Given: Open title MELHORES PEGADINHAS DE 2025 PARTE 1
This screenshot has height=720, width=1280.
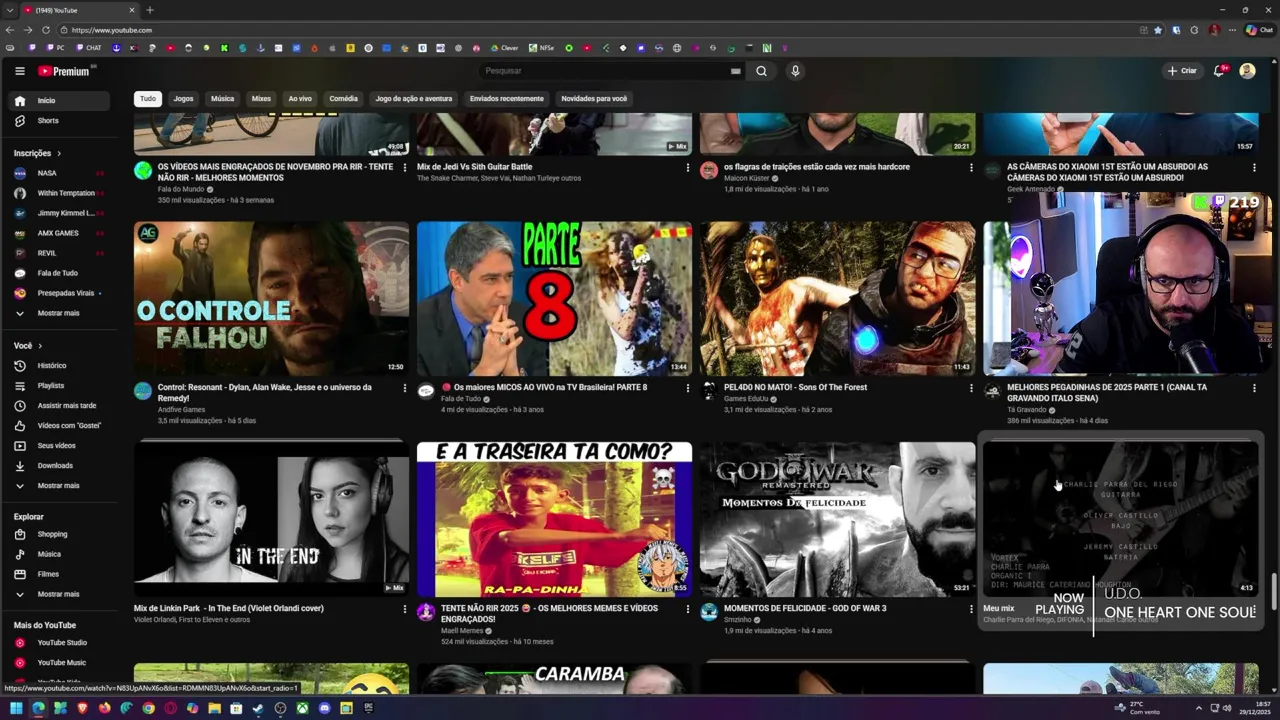Looking at the screenshot, I should [x=1107, y=393].
